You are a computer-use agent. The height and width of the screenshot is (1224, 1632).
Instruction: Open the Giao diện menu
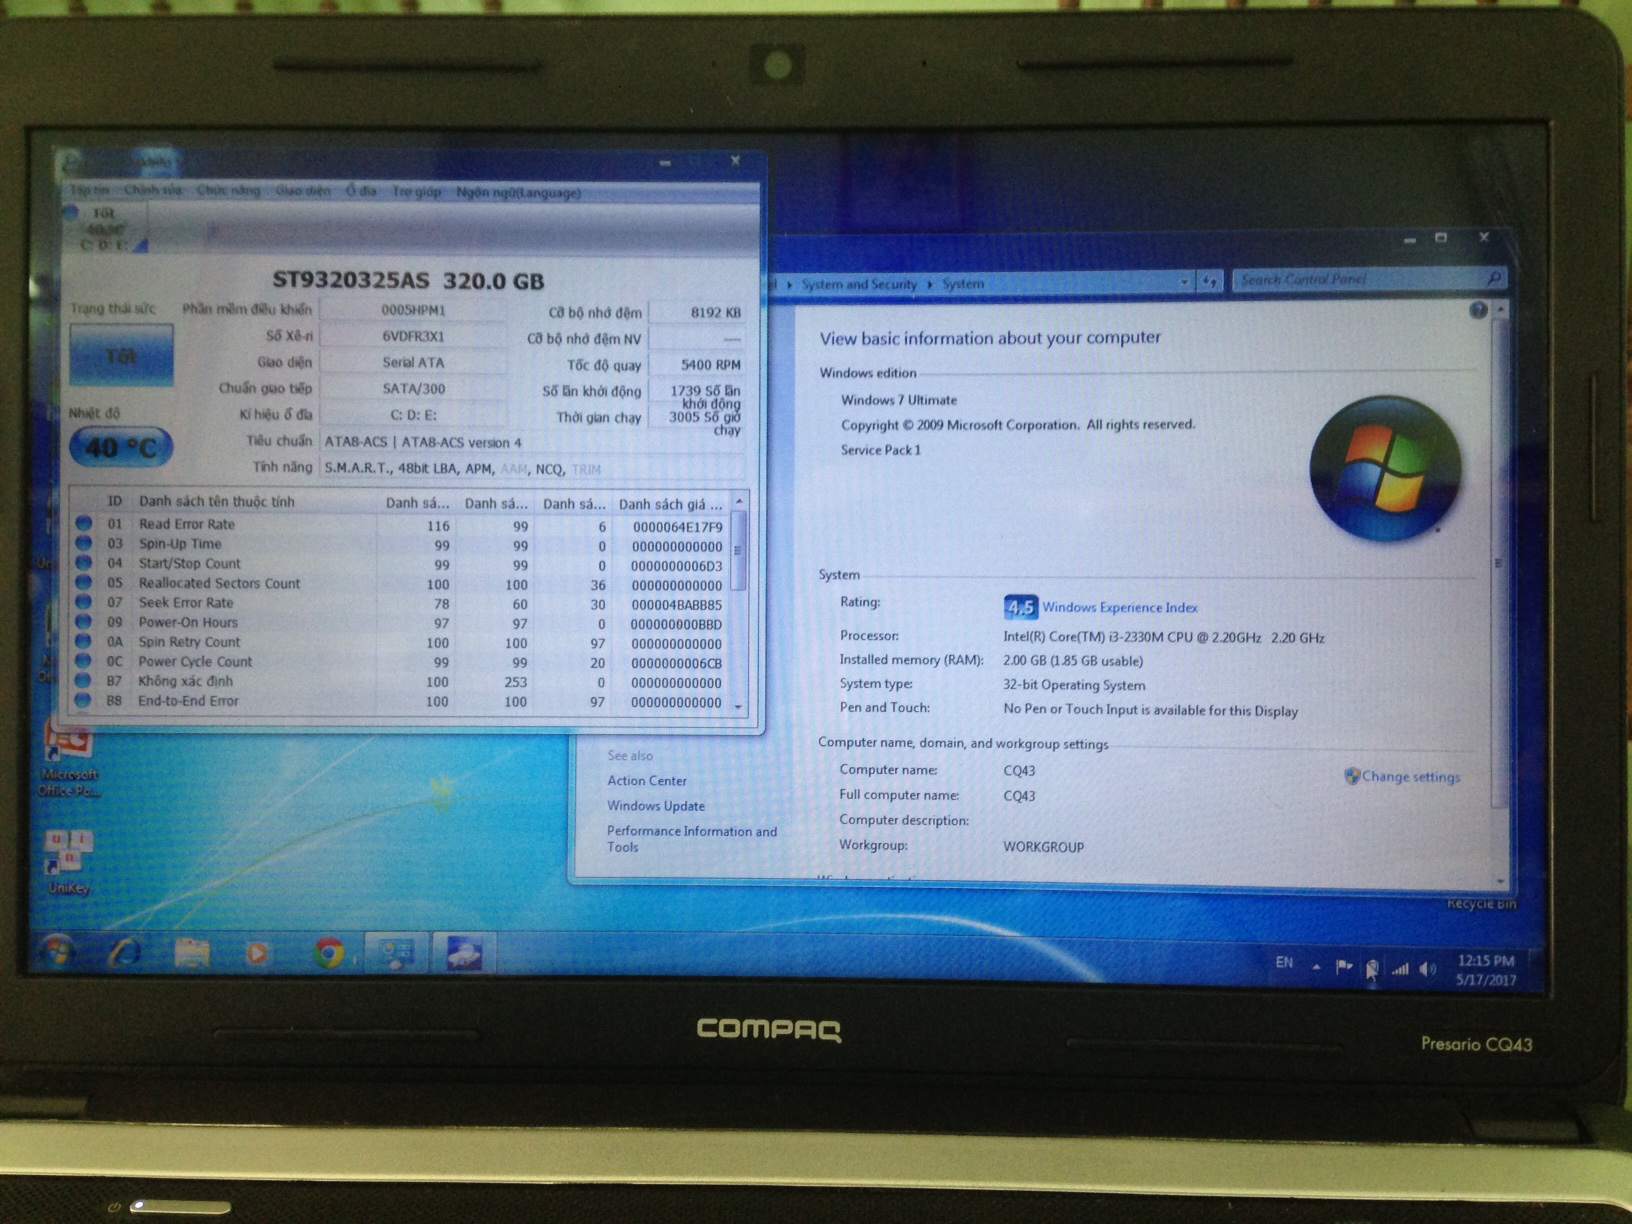tap(303, 190)
